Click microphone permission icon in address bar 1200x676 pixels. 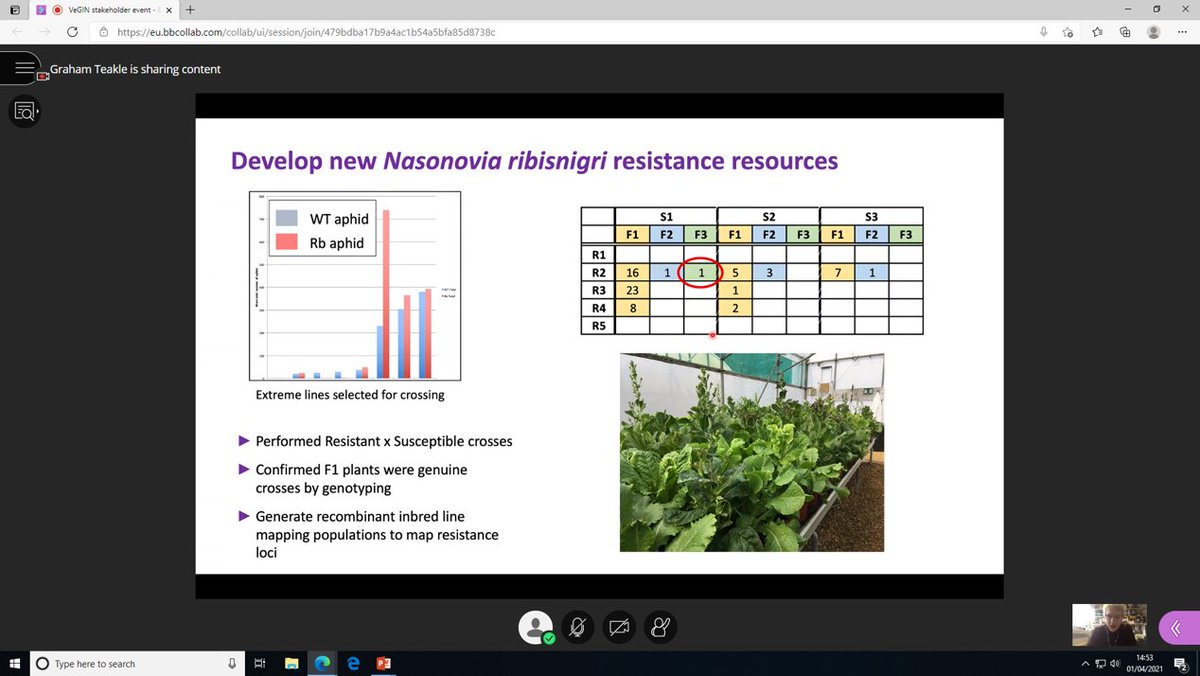(x=1044, y=32)
